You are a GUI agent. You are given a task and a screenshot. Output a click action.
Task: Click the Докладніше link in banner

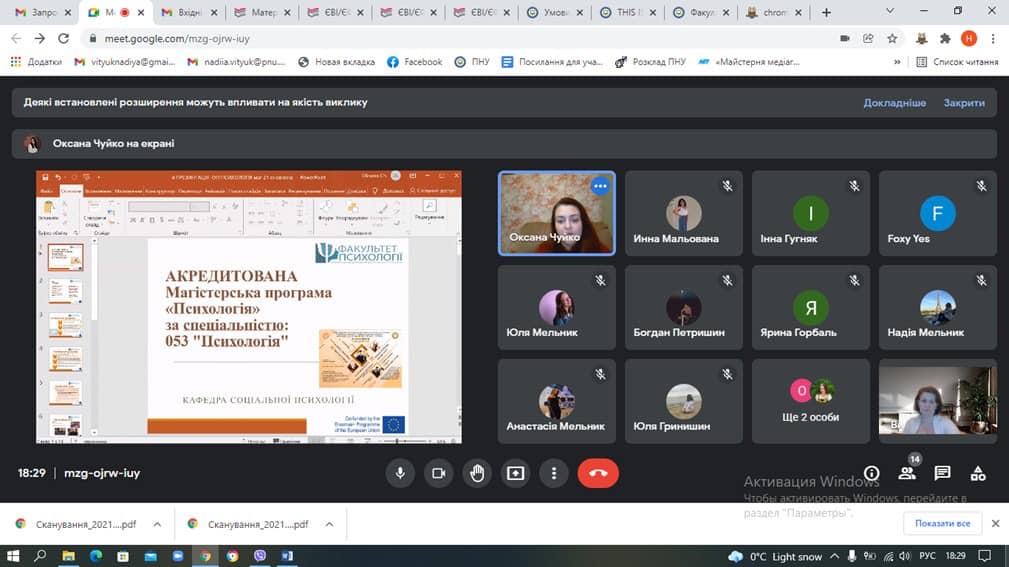click(x=894, y=103)
